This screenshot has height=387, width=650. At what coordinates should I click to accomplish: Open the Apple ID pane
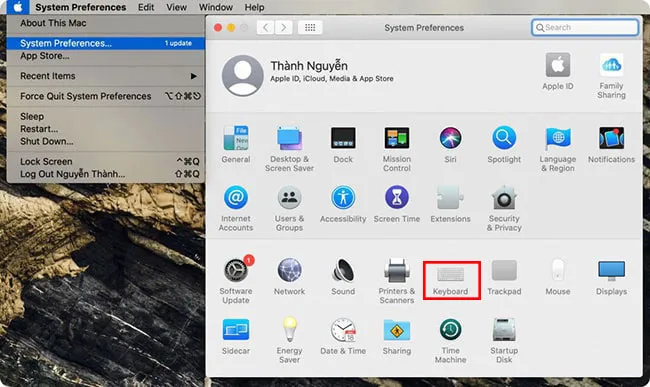pyautogui.click(x=558, y=70)
